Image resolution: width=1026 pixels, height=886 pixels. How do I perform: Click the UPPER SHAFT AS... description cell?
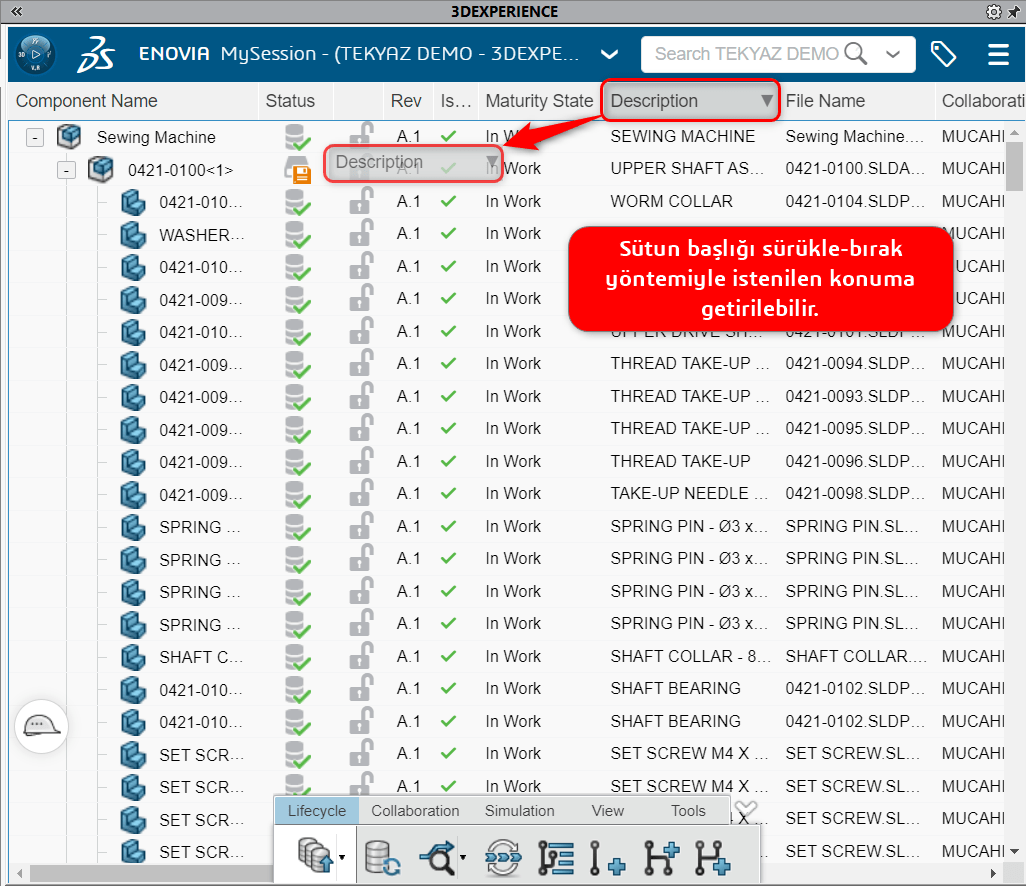pyautogui.click(x=687, y=168)
